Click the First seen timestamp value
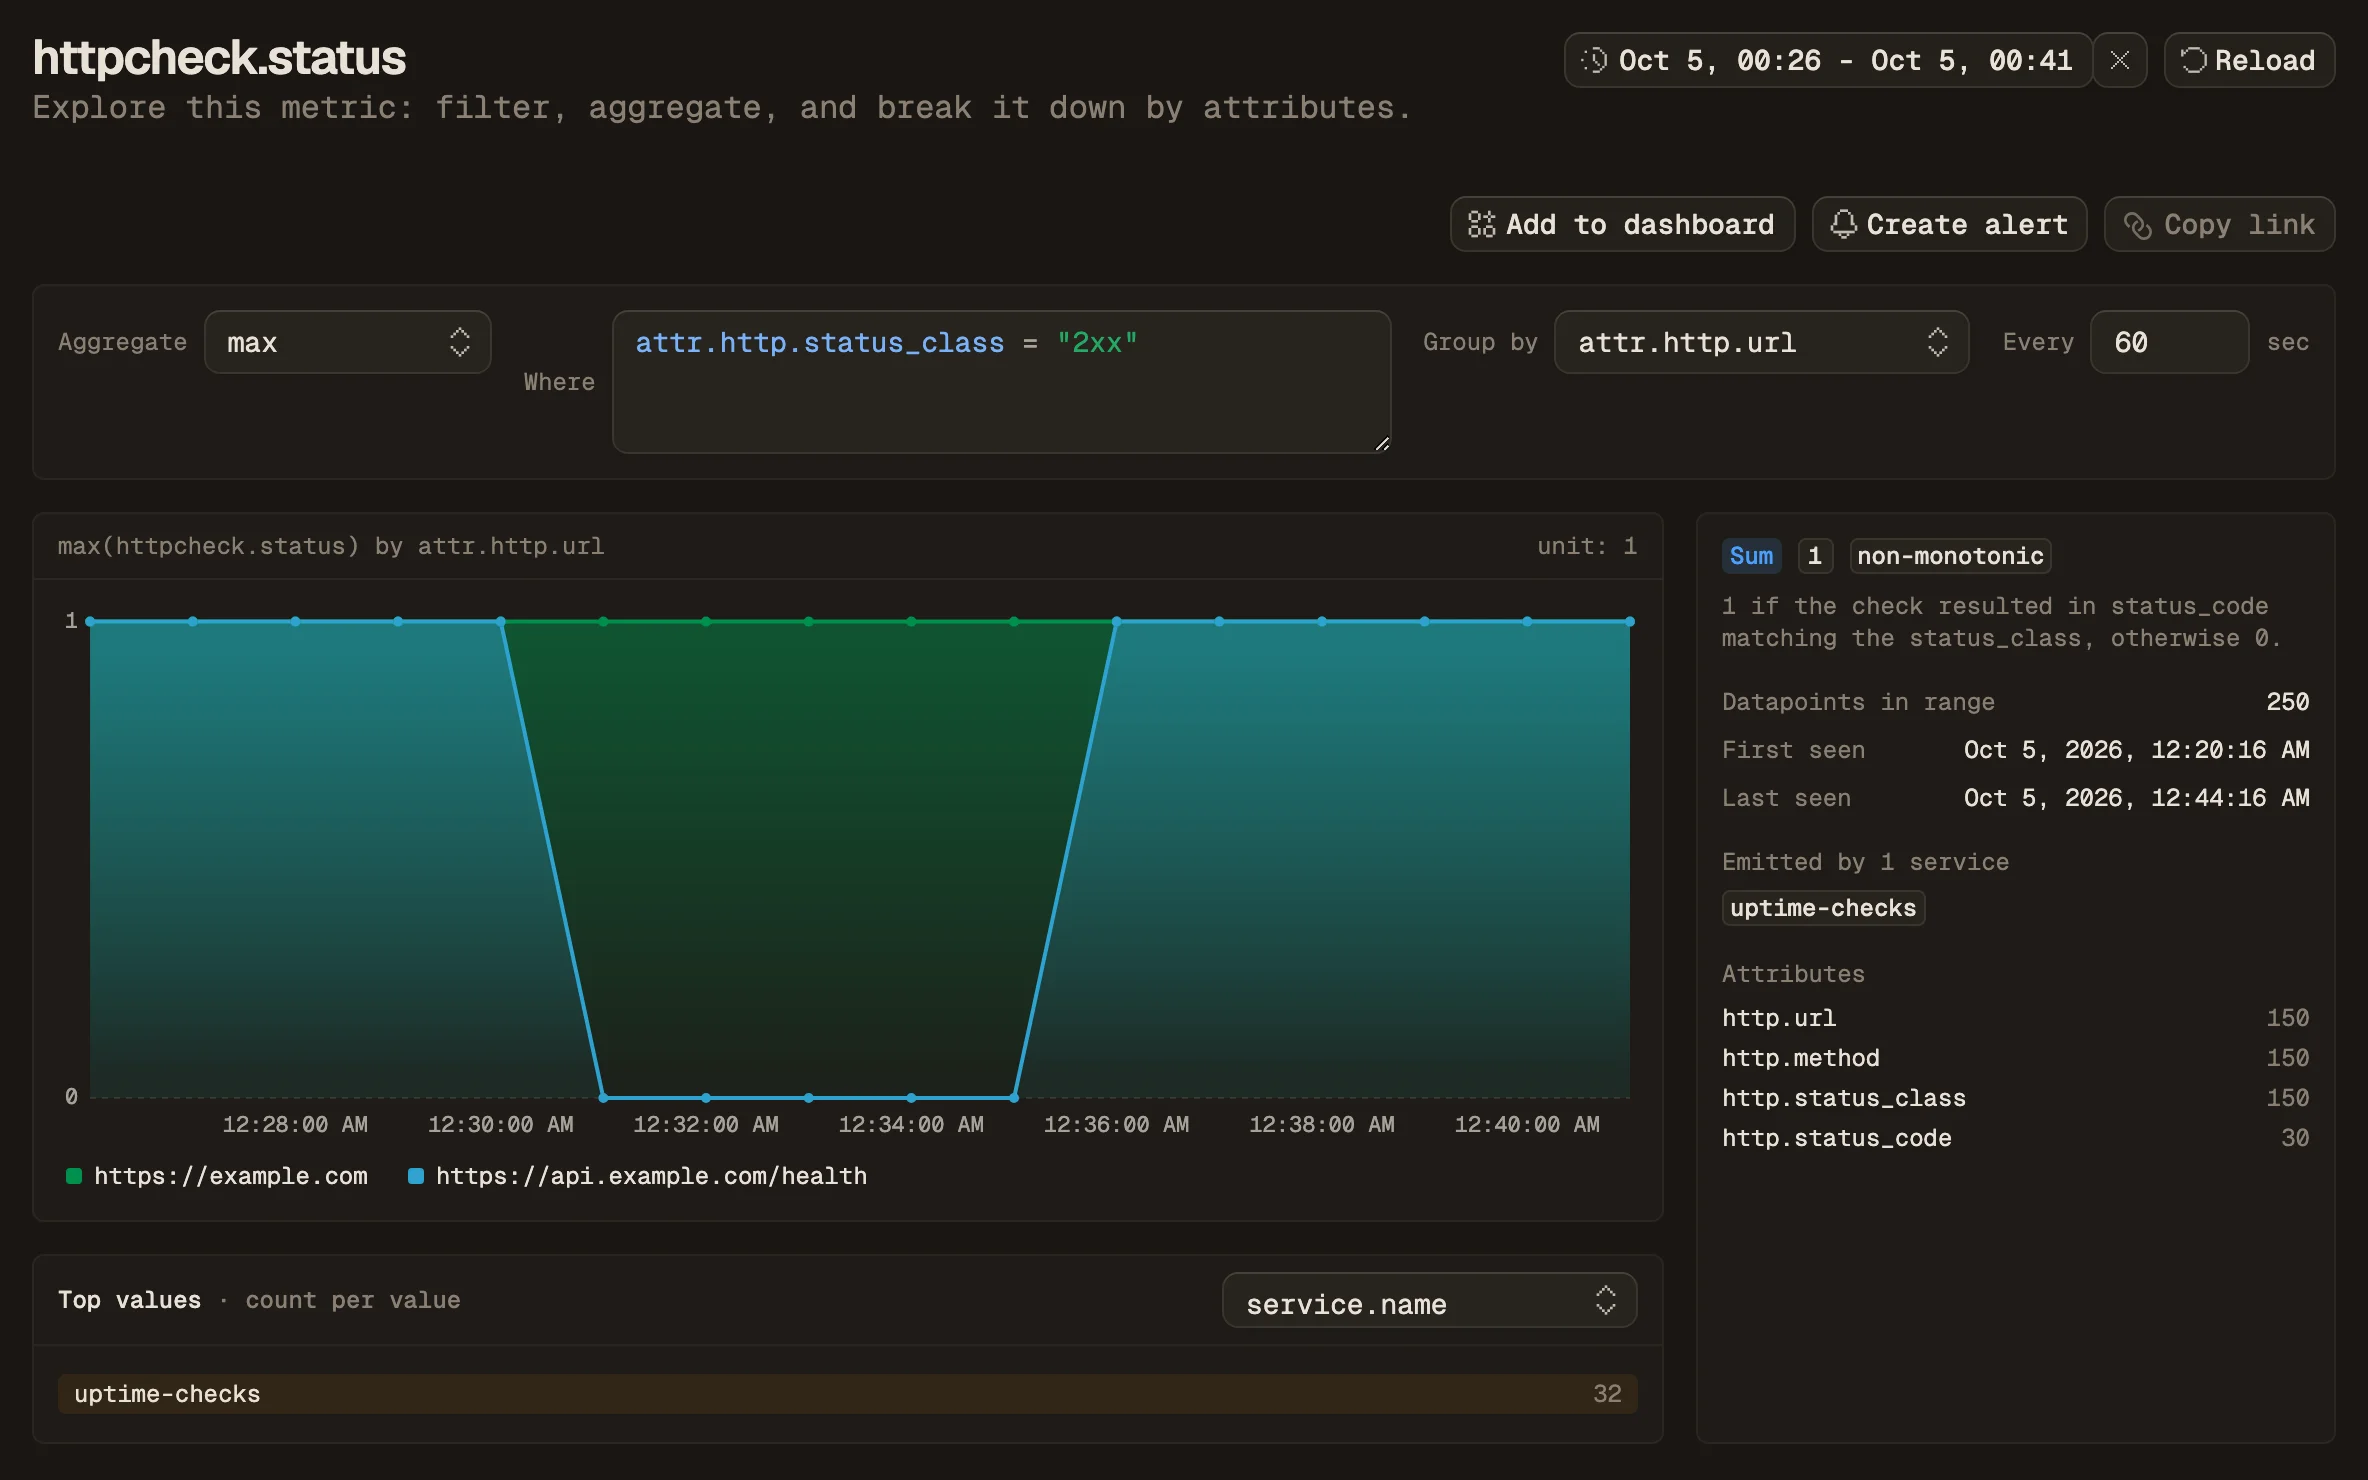Viewport: 2368px width, 1480px height. click(2136, 750)
